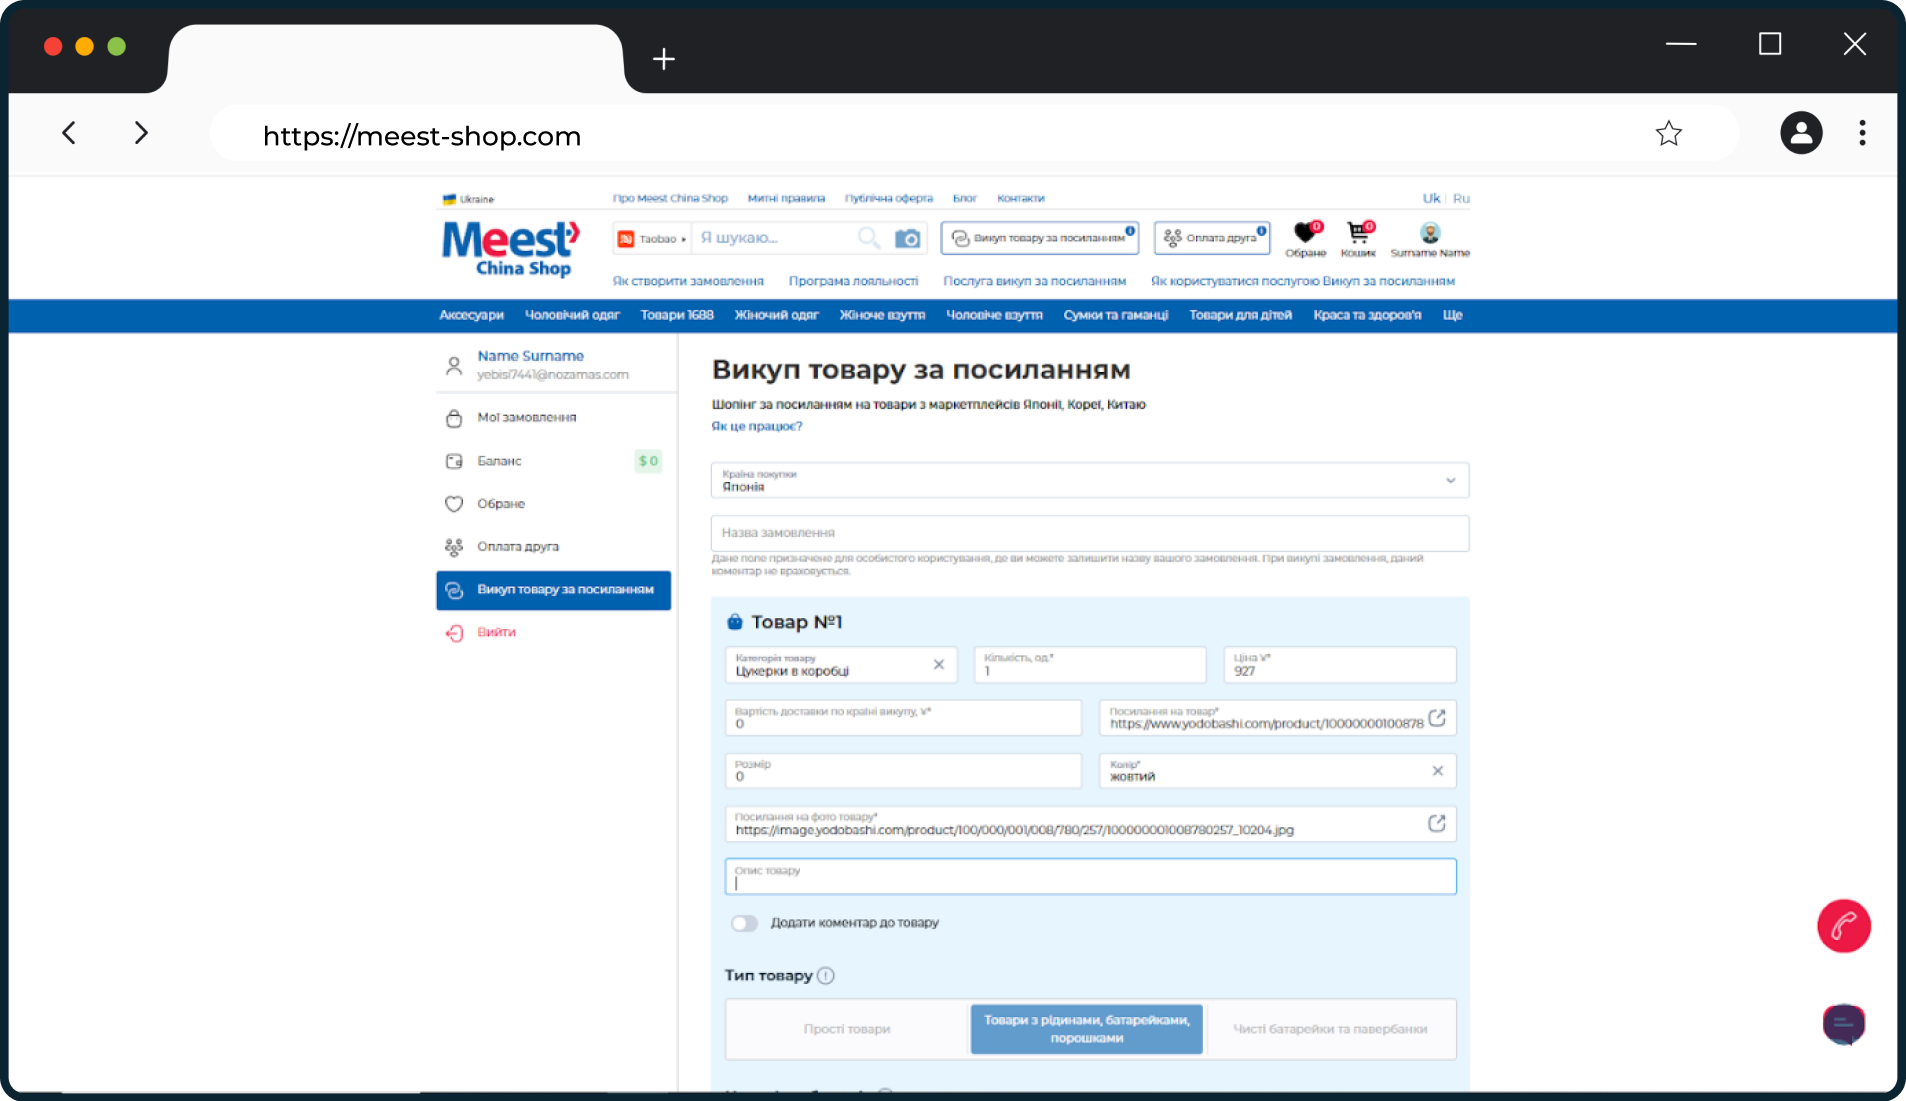Image resolution: width=1906 pixels, height=1101 pixels.
Task: Open the browser account profile icon
Action: [1801, 133]
